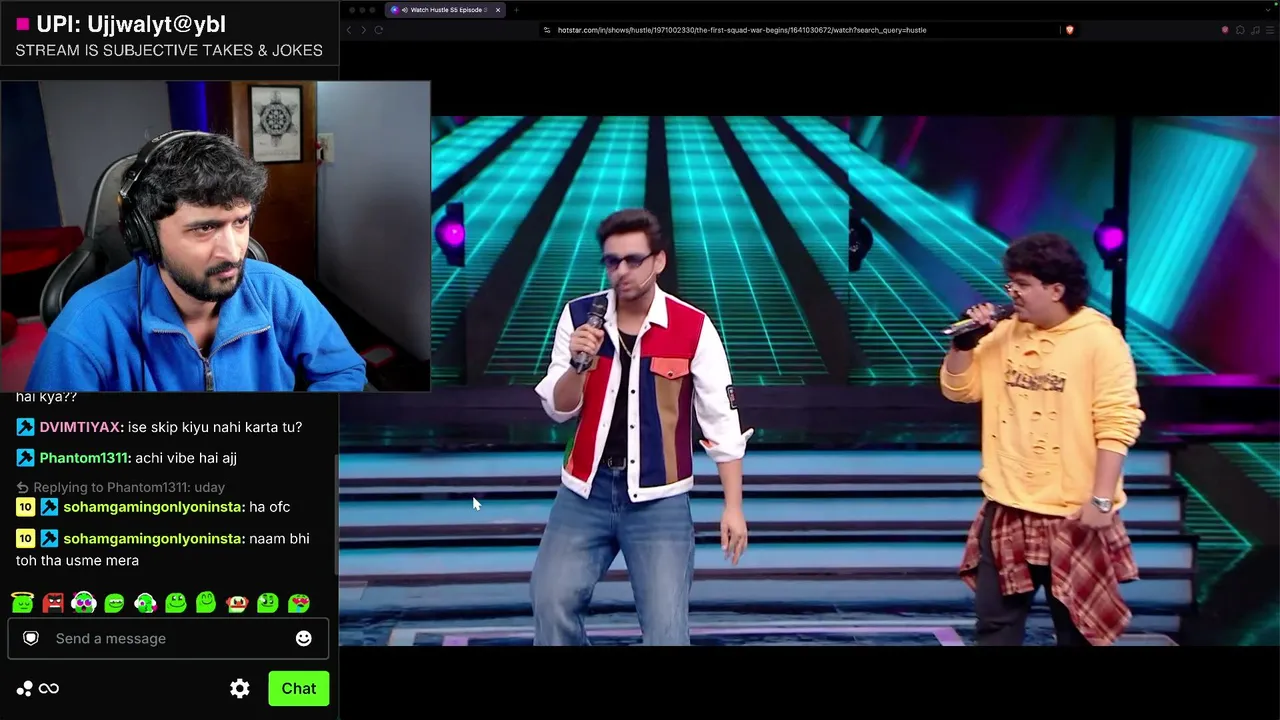Open site settings icon beside hotstar URL
The image size is (1280, 720).
point(547,30)
